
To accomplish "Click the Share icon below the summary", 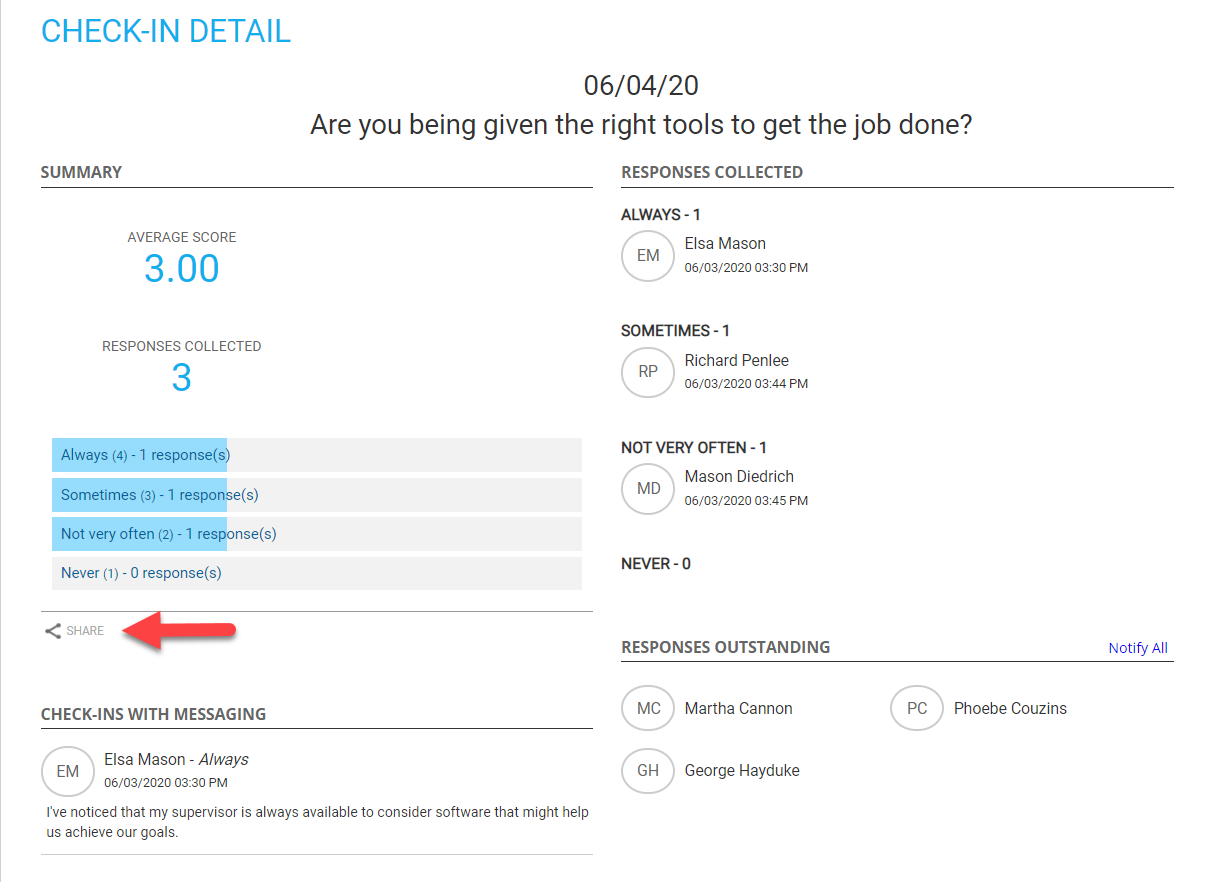I will tap(51, 630).
